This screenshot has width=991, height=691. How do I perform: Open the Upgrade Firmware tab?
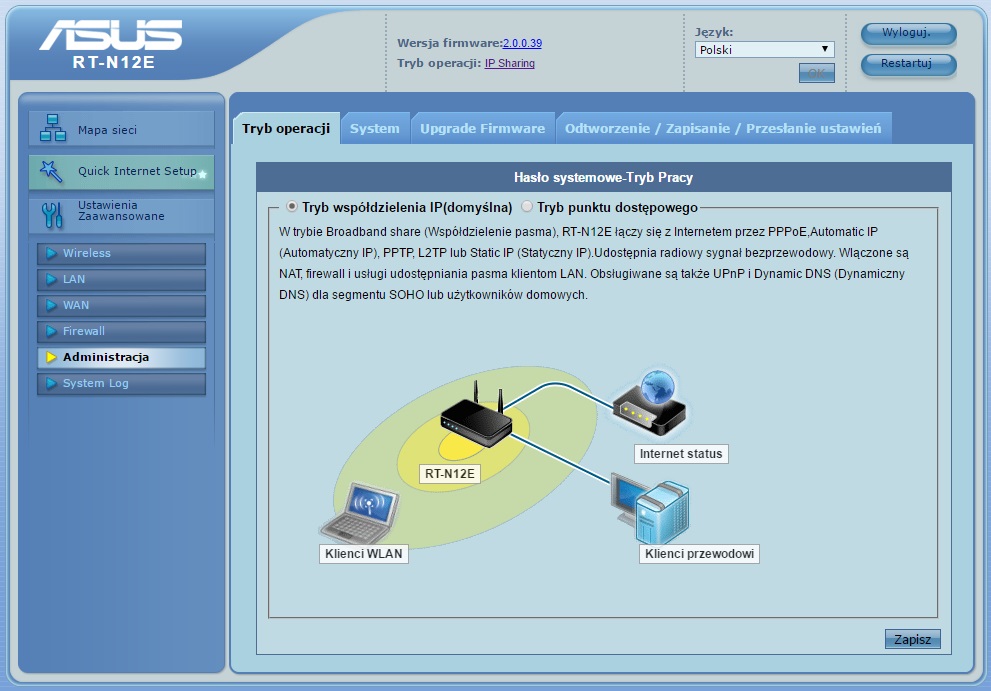(x=483, y=128)
